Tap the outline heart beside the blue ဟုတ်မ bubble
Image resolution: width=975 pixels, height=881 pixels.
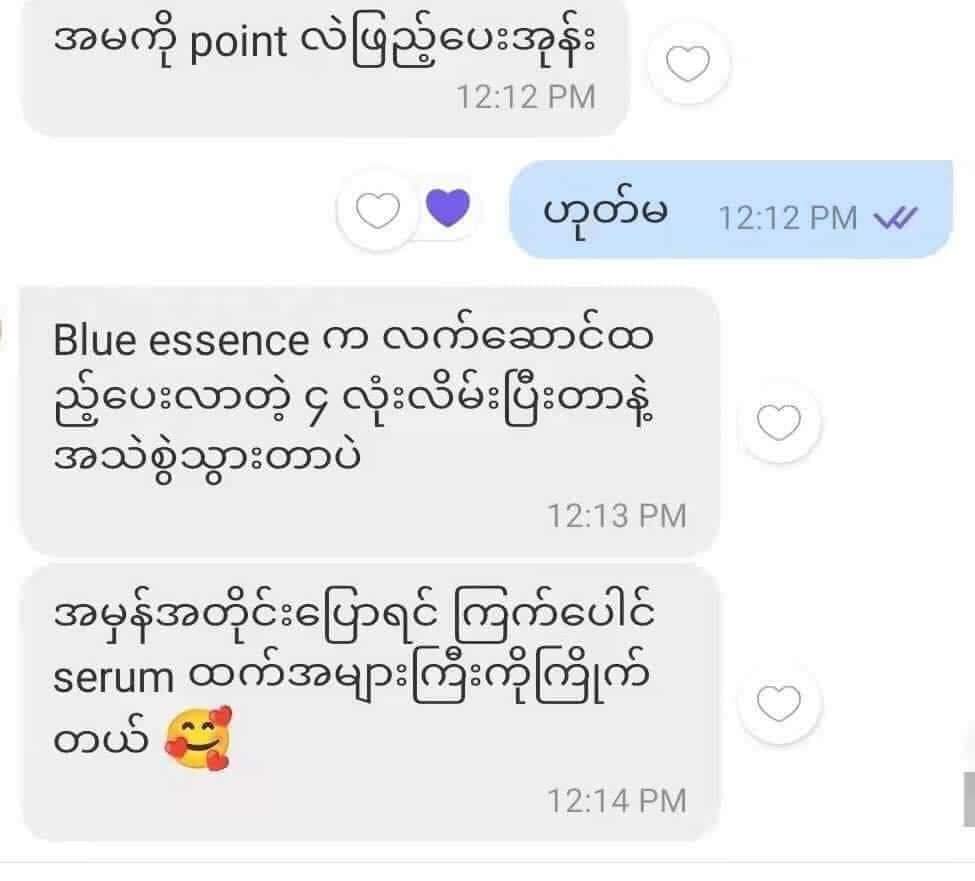[x=377, y=210]
